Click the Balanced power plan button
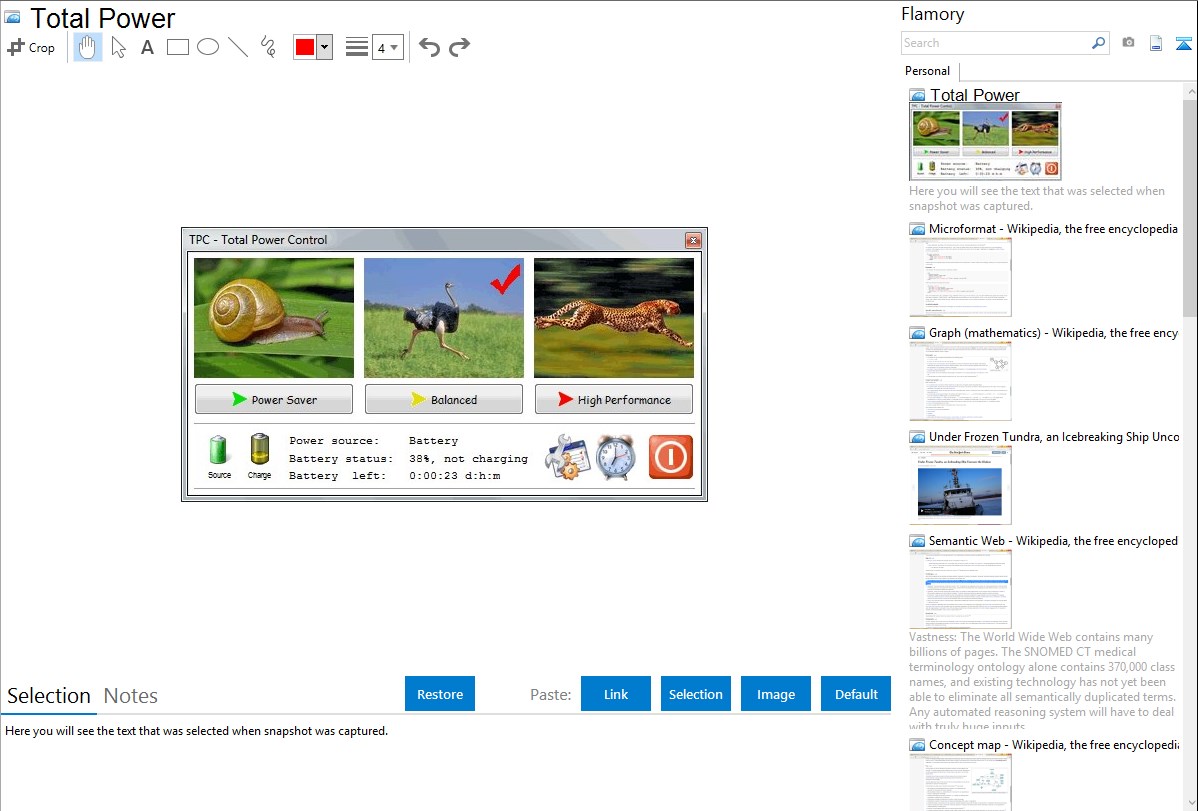This screenshot has height=811, width=1198. pos(444,399)
